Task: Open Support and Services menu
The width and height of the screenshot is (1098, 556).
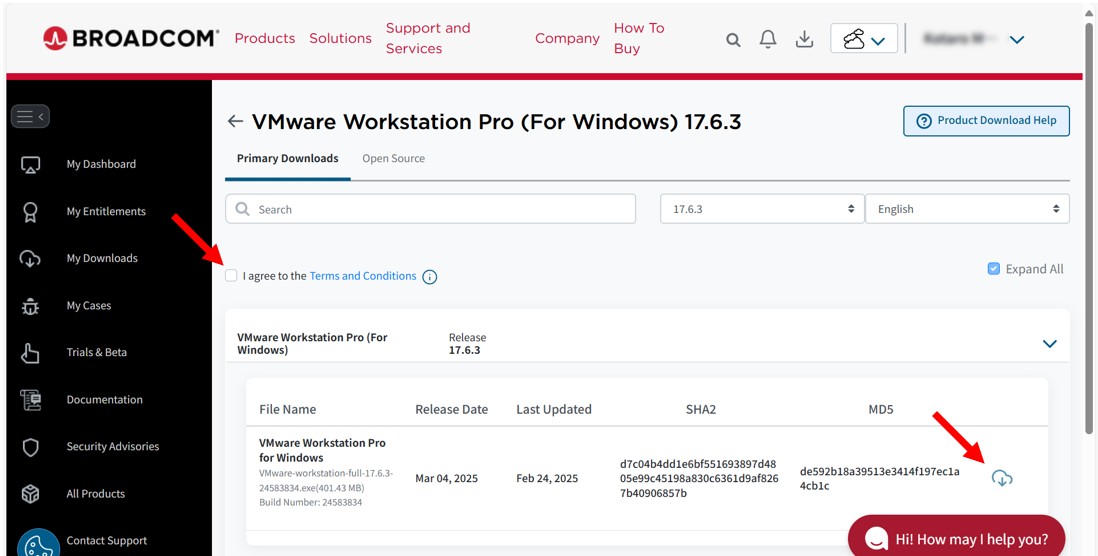Action: (428, 39)
